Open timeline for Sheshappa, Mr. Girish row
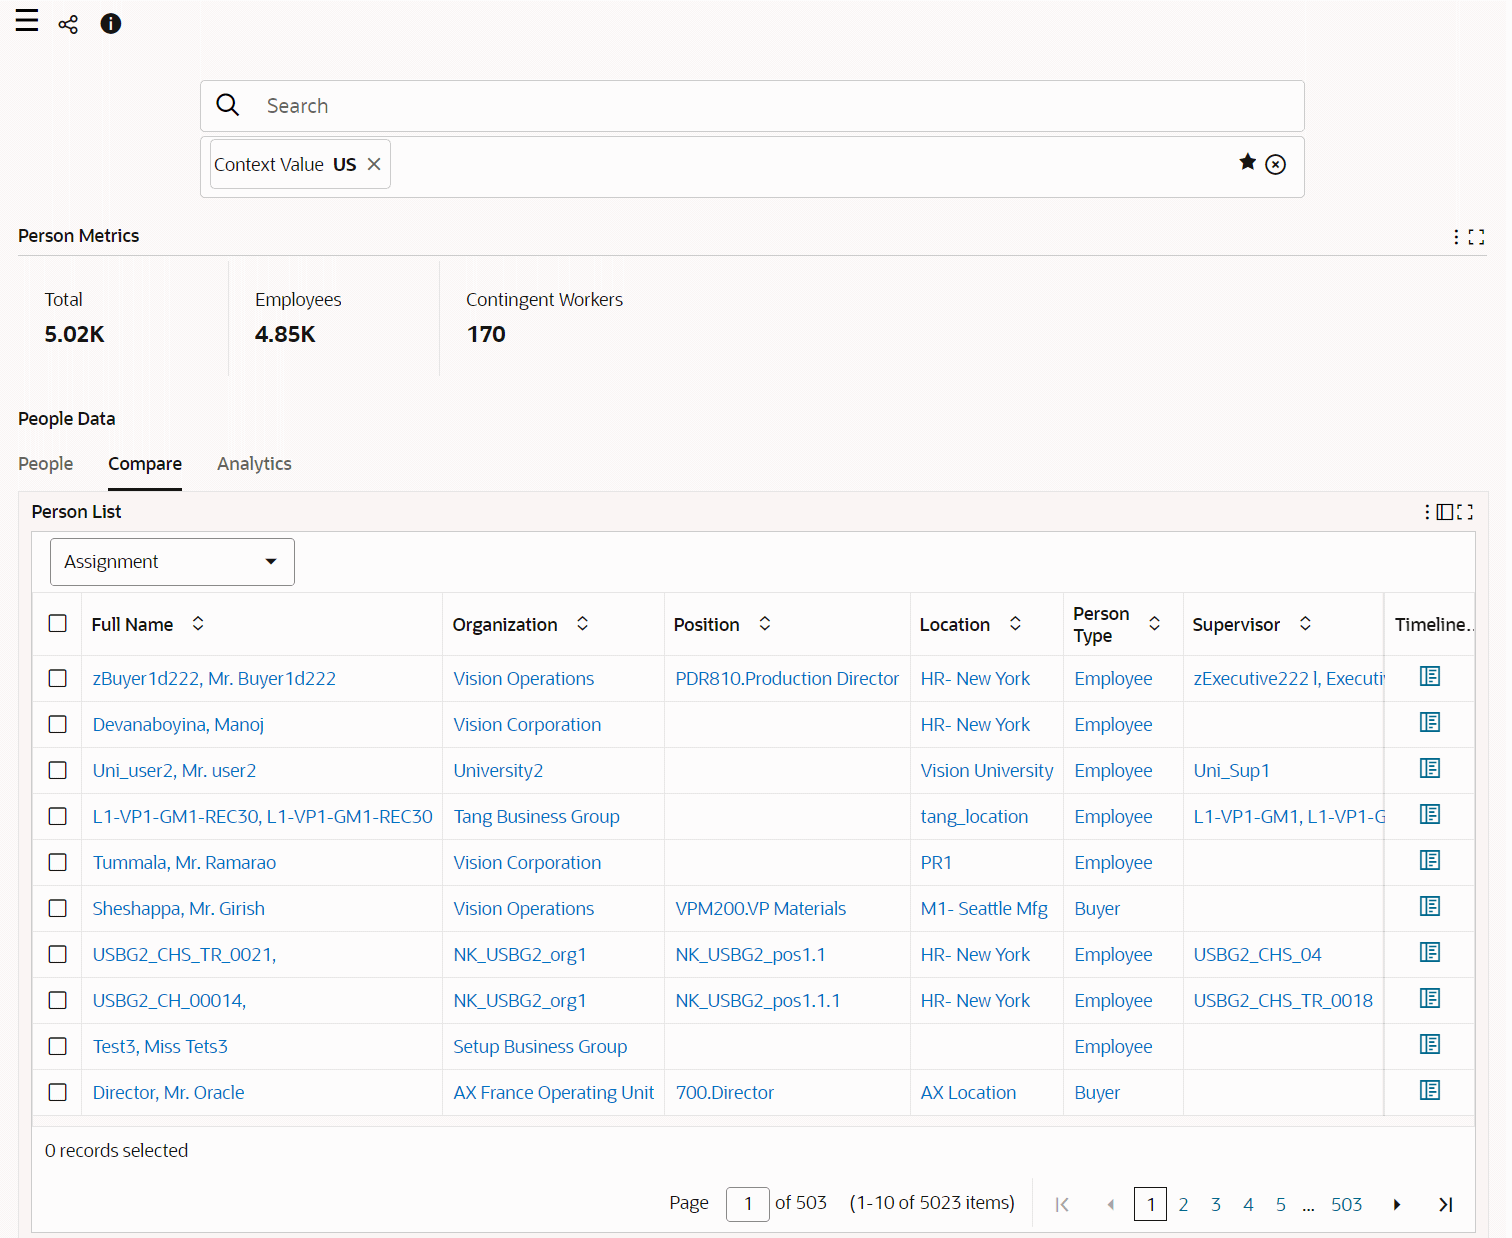Screen dimensions: 1512x1238 point(1430,907)
